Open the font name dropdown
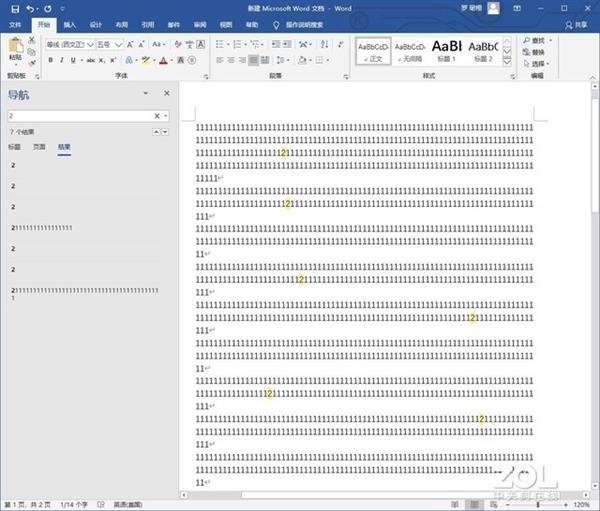Image resolution: width=600 pixels, height=511 pixels. click(90, 45)
